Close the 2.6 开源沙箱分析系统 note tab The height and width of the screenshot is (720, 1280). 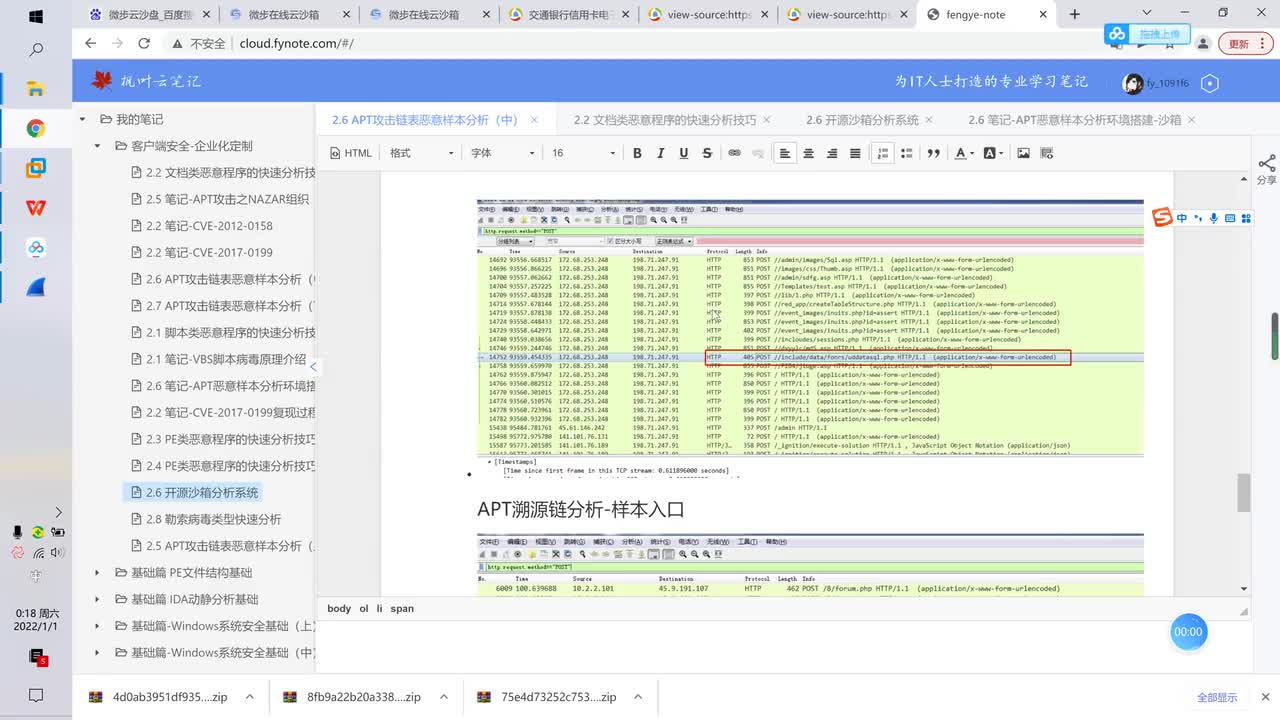(930, 120)
